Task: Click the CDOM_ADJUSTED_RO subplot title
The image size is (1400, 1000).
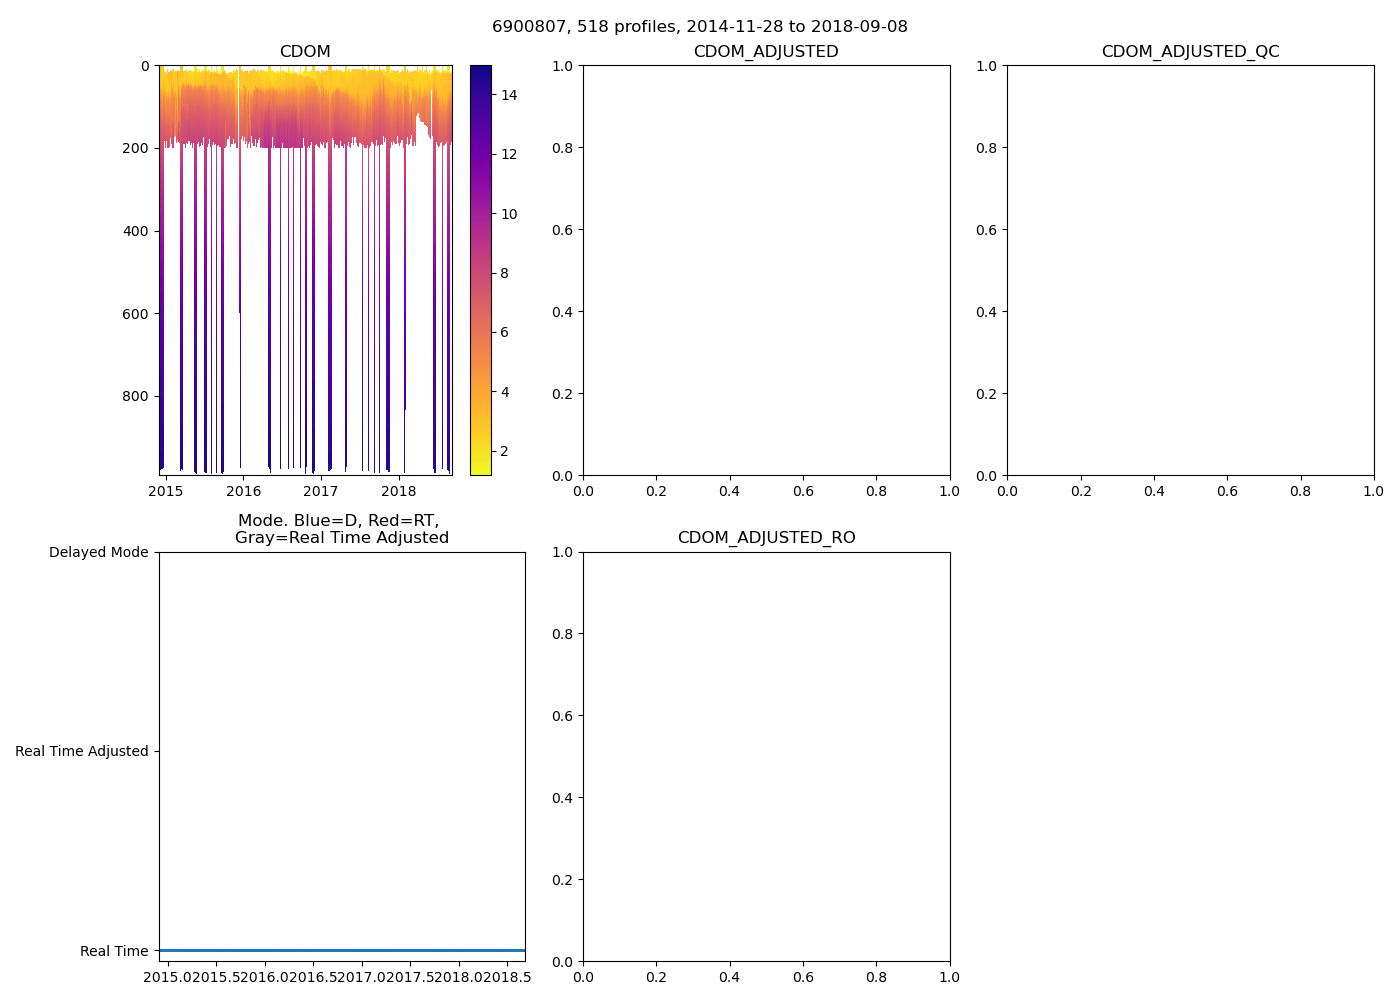Action: 766,538
